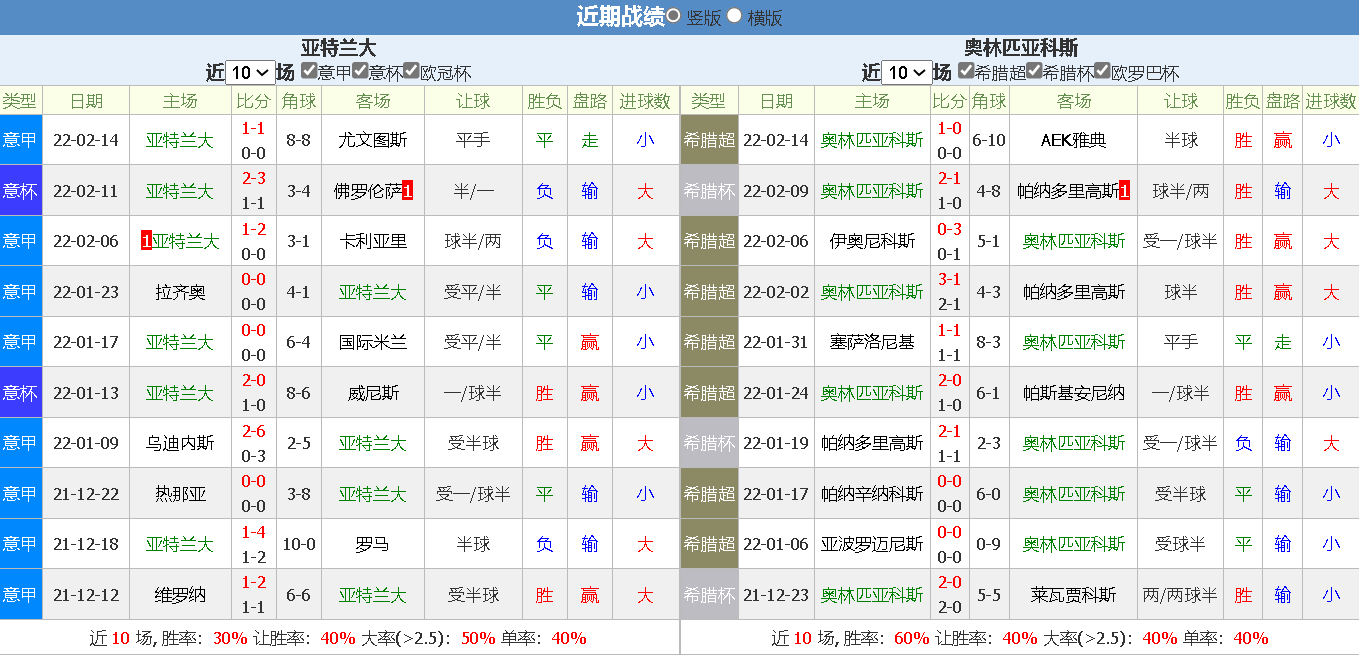Image resolution: width=1359 pixels, height=655 pixels.
Task: Uncheck the 希腊超 checkbox
Action: (966, 71)
